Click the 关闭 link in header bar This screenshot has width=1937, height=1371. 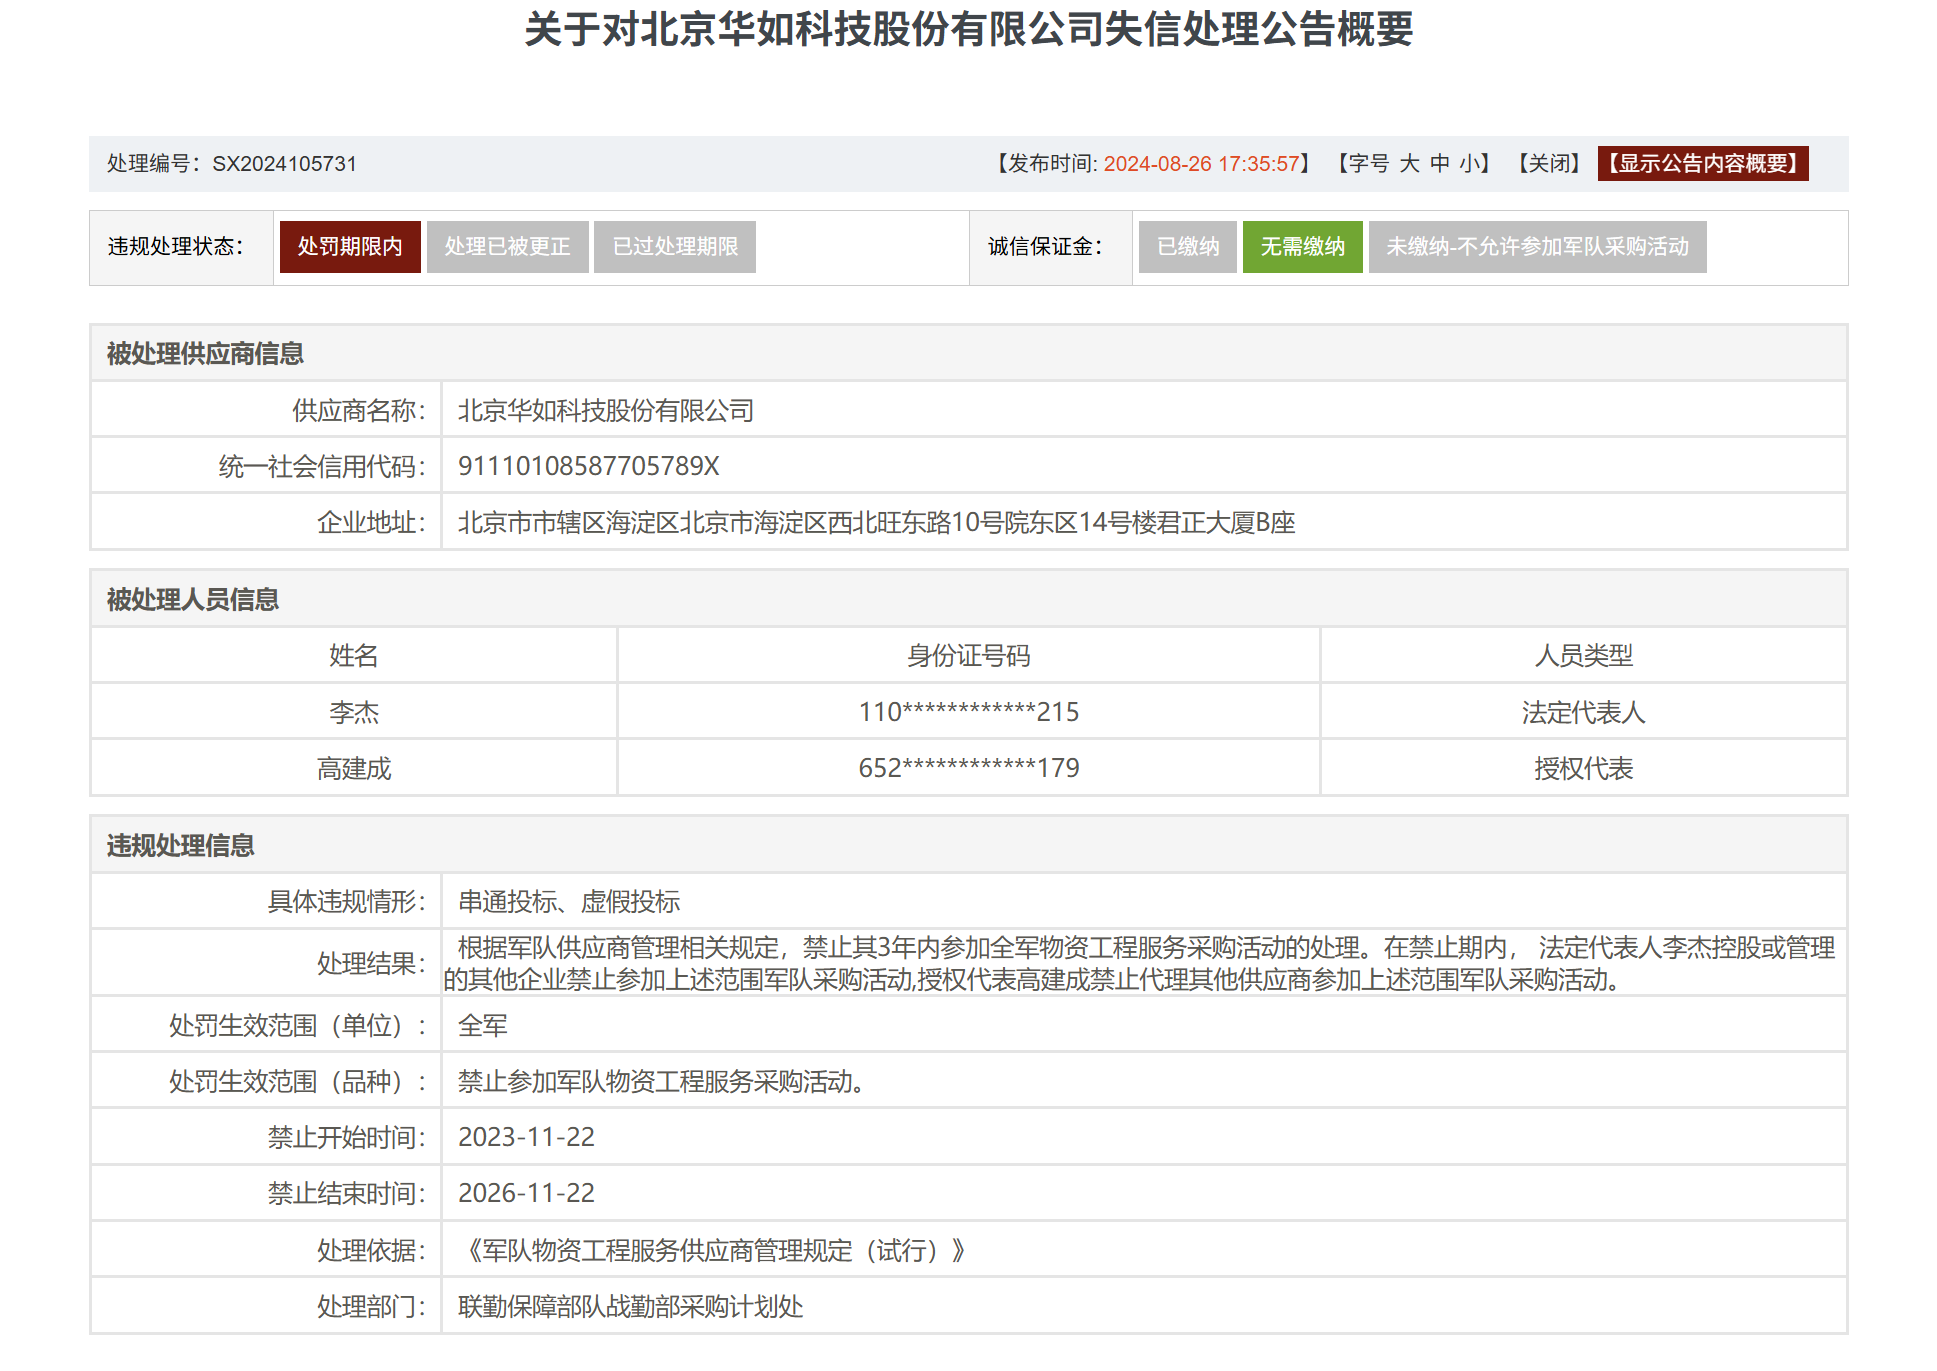[x=1549, y=163]
